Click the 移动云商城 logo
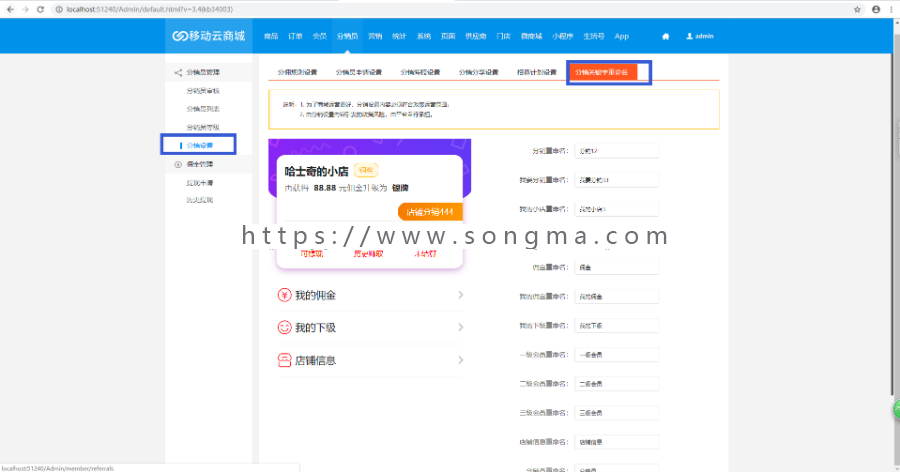The width and height of the screenshot is (900, 472). click(x=209, y=36)
